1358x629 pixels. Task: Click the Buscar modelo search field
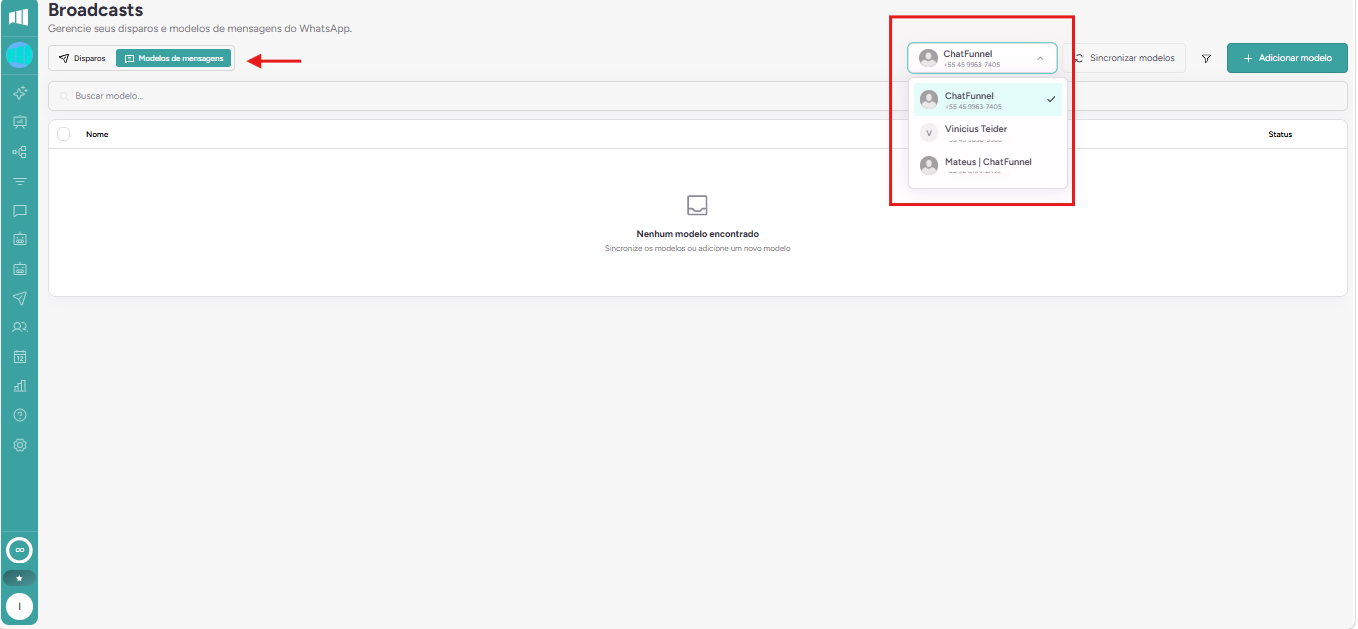(x=697, y=96)
